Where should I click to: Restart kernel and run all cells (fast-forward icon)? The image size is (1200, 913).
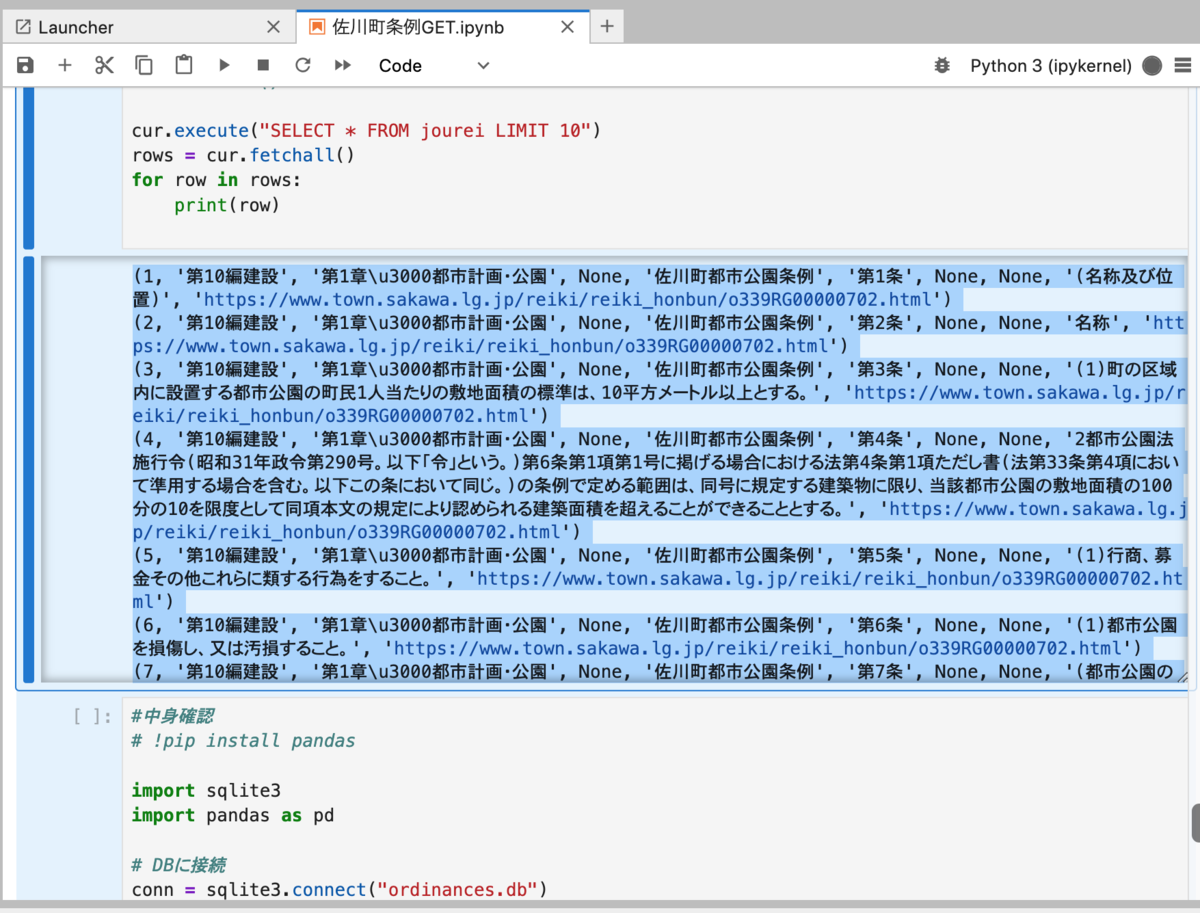point(343,65)
